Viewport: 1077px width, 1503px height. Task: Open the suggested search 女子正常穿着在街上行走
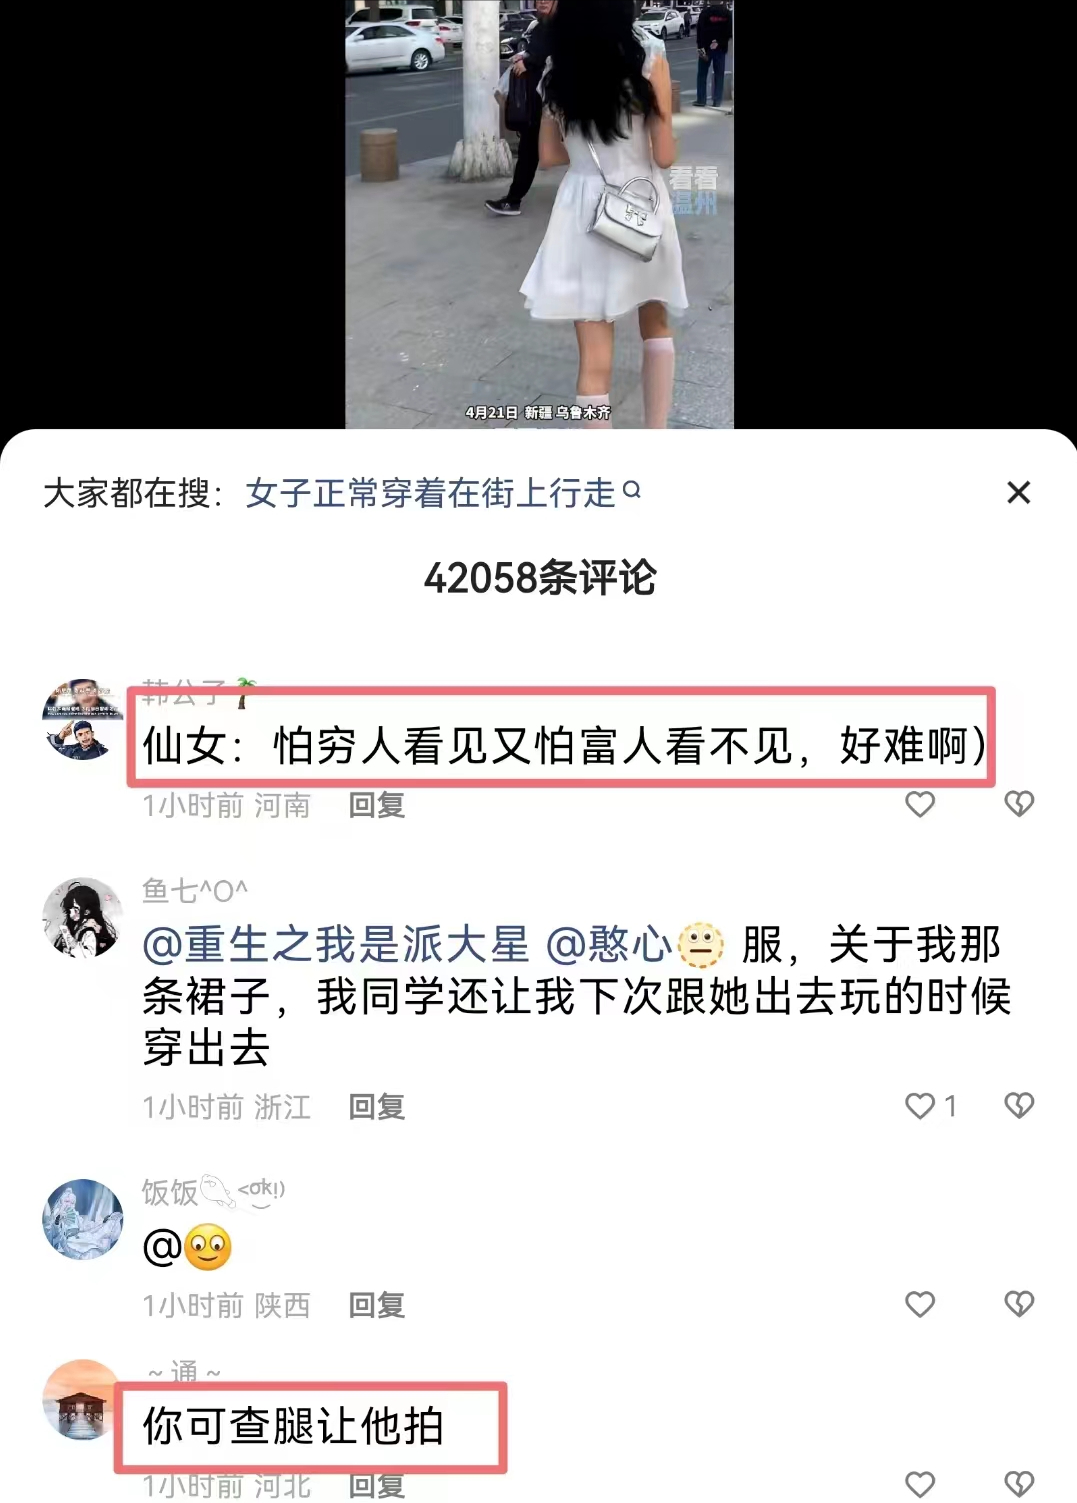[430, 493]
